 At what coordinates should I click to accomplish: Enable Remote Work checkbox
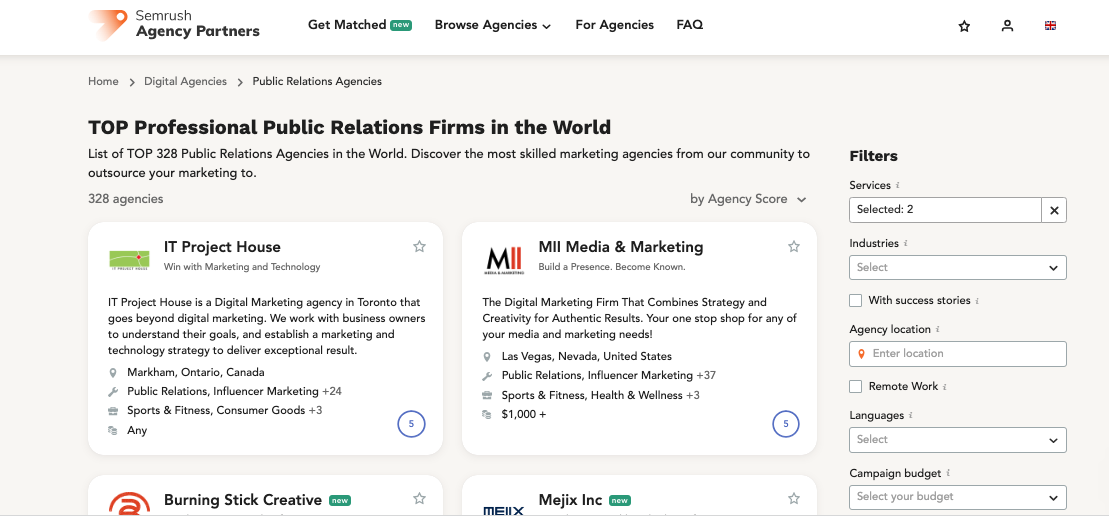pos(856,386)
